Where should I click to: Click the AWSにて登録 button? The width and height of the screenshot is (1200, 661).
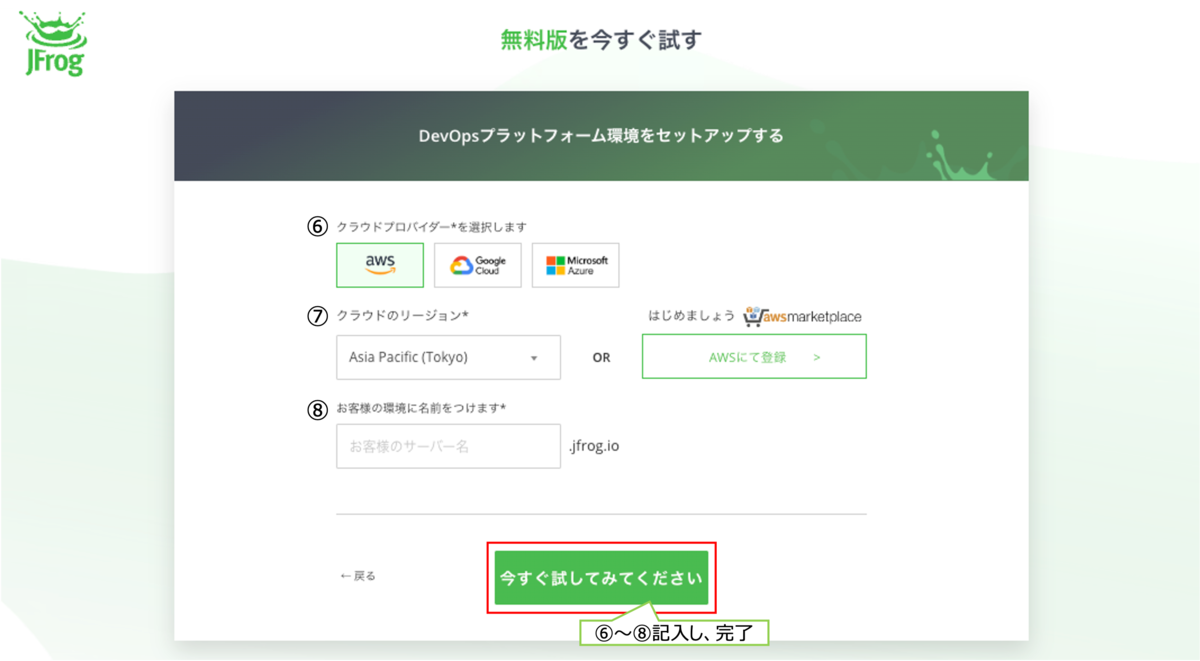pos(754,357)
